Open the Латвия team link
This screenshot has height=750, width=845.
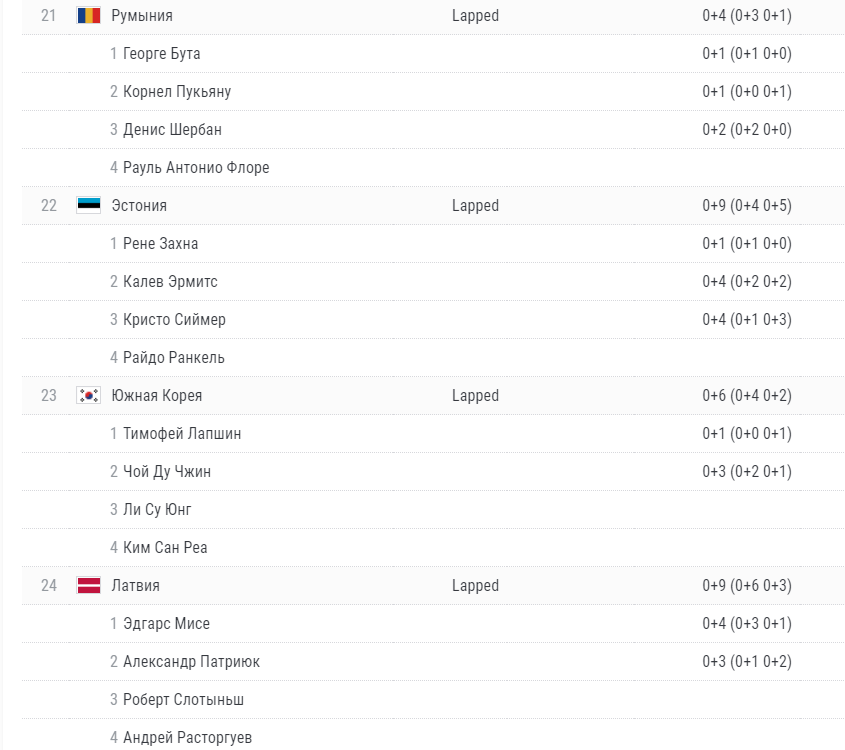[x=135, y=585]
